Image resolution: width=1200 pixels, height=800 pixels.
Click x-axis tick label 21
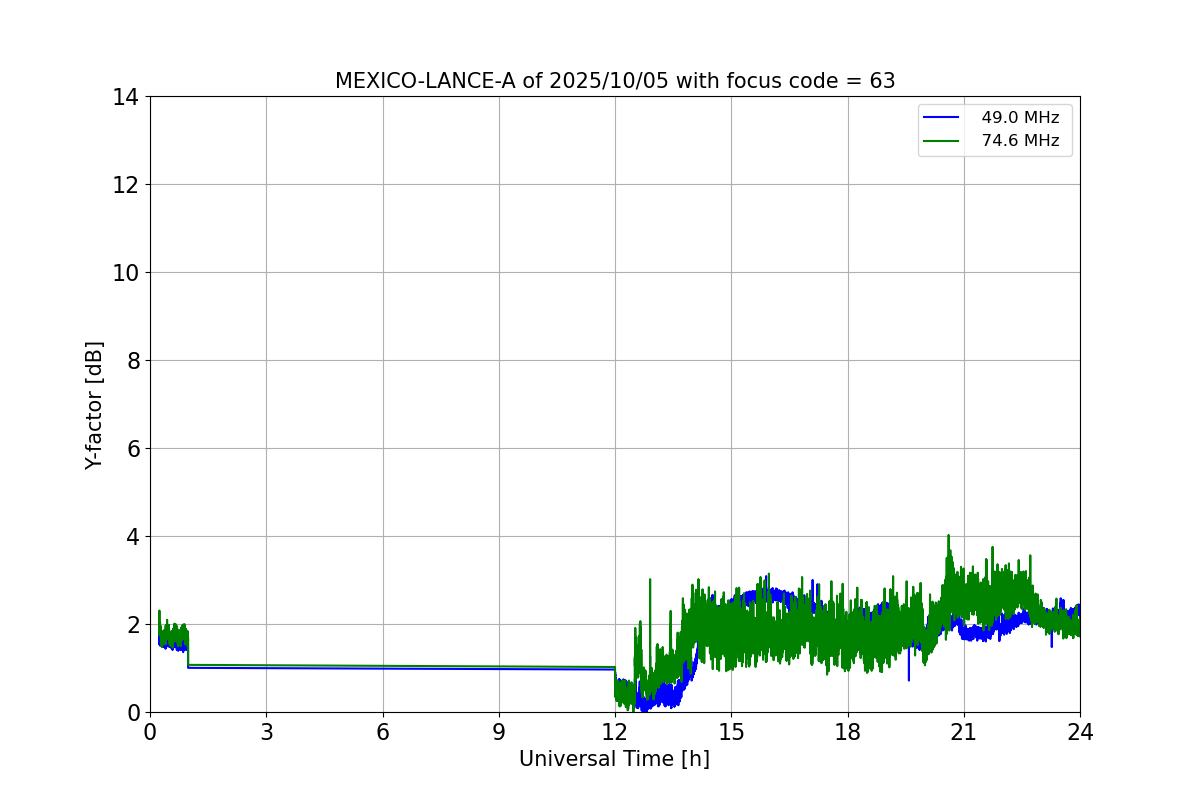[x=964, y=732]
